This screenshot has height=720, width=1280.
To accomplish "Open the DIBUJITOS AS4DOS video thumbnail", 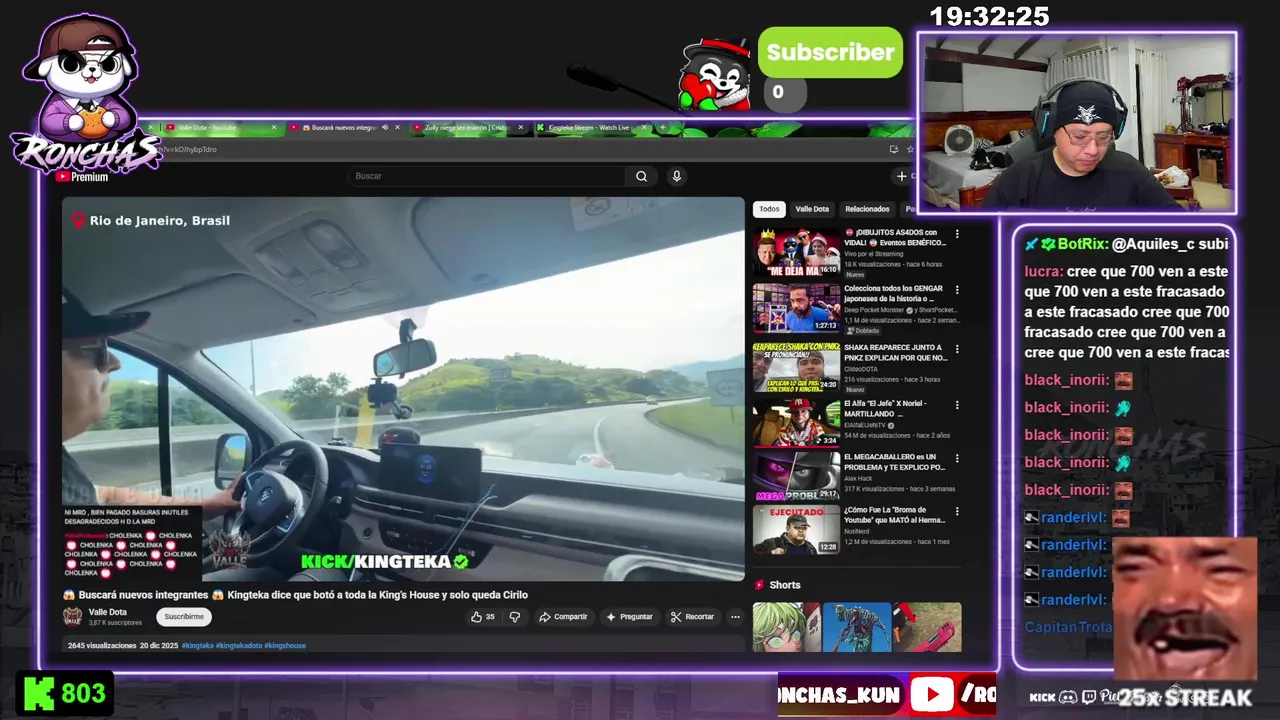I will coord(796,253).
